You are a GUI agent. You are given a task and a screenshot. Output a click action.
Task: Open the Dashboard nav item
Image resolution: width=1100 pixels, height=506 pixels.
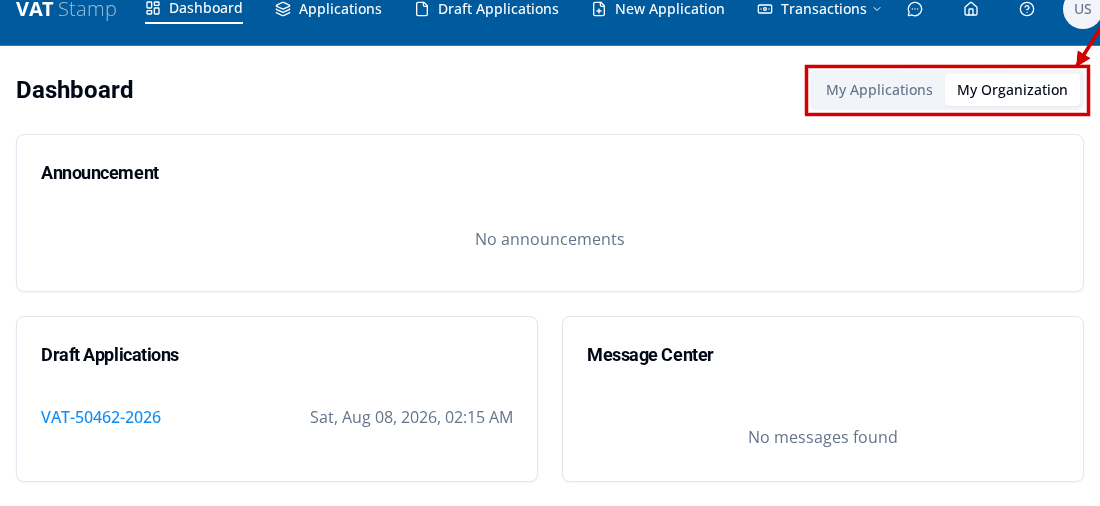click(194, 9)
